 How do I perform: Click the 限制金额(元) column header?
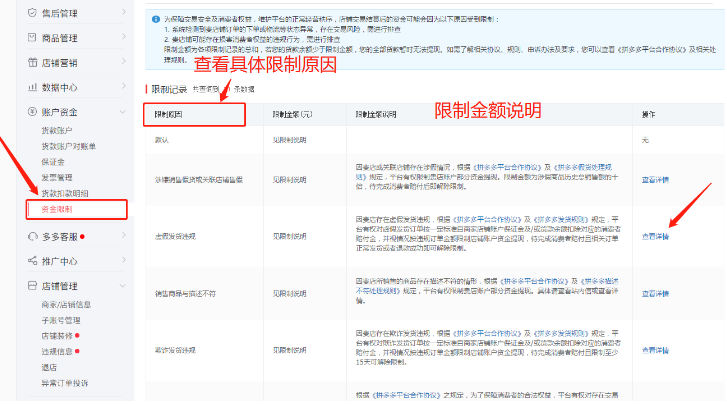pyautogui.click(x=292, y=114)
